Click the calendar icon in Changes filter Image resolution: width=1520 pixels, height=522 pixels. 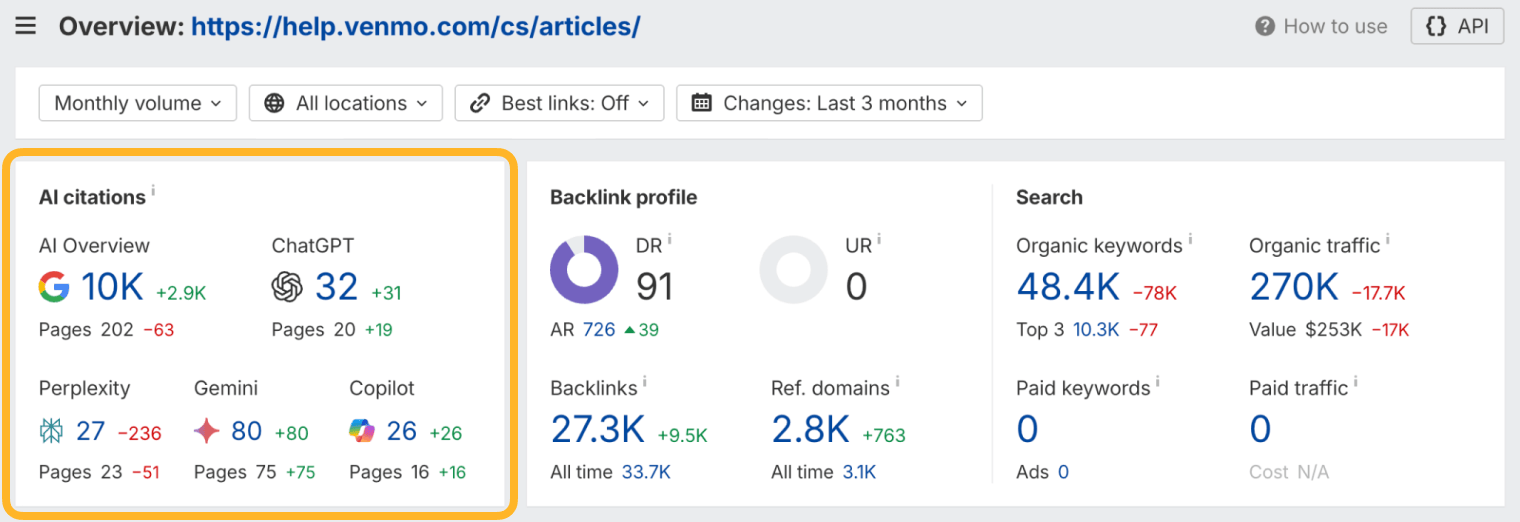[702, 103]
